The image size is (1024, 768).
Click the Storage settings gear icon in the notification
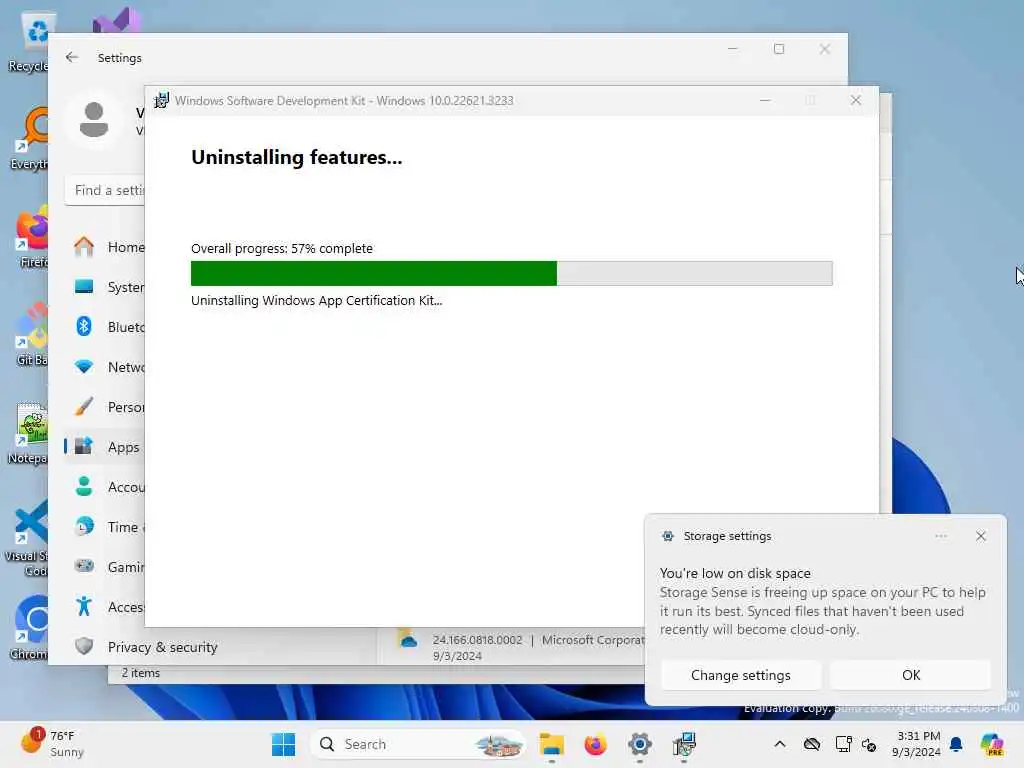(x=667, y=536)
